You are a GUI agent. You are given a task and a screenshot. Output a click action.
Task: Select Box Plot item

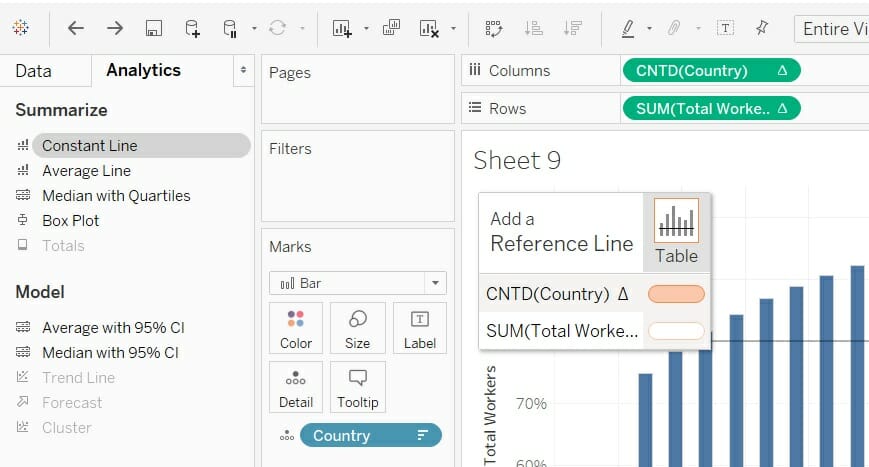tap(70, 220)
